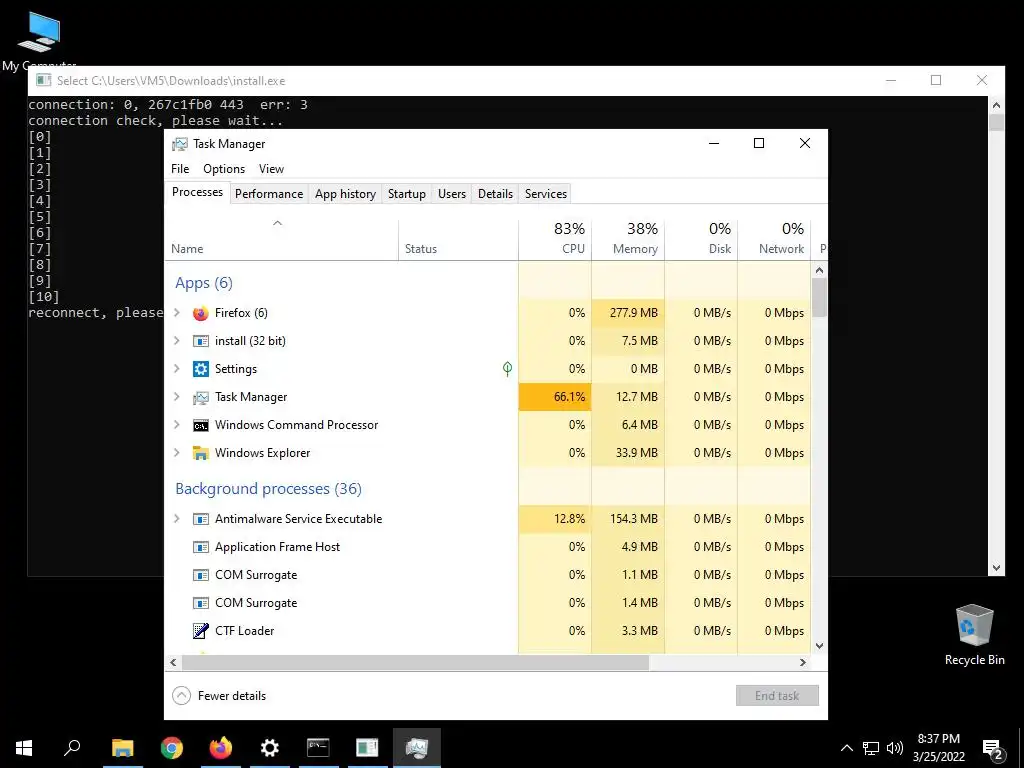Click the Task Manager vertical scrollbar thumb

tap(820, 298)
